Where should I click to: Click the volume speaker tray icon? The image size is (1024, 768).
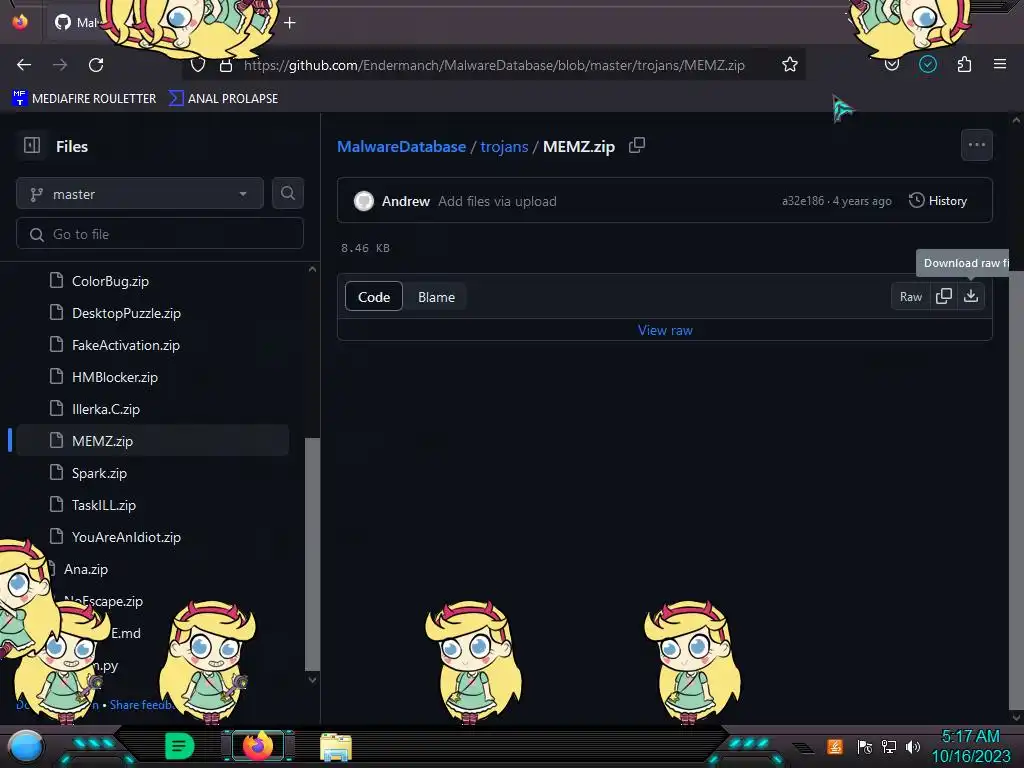coord(913,746)
